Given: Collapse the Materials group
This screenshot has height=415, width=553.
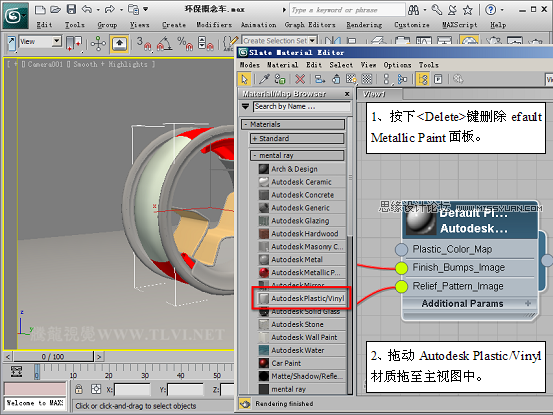Looking at the screenshot, I should 293,124.
